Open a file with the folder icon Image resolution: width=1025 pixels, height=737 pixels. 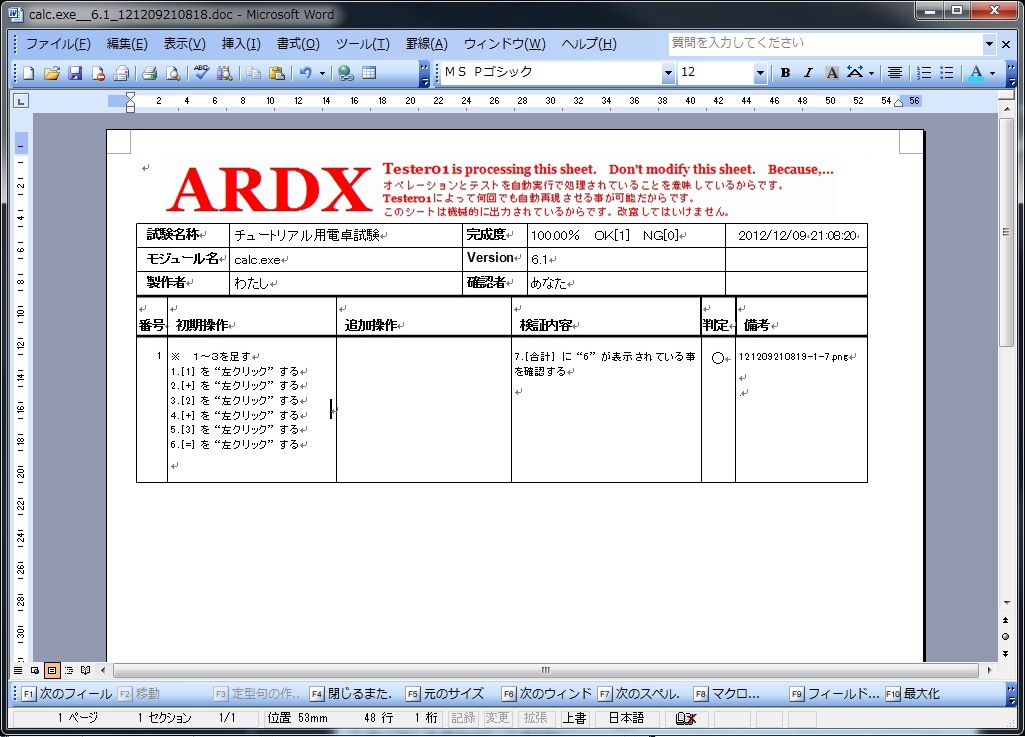click(52, 73)
